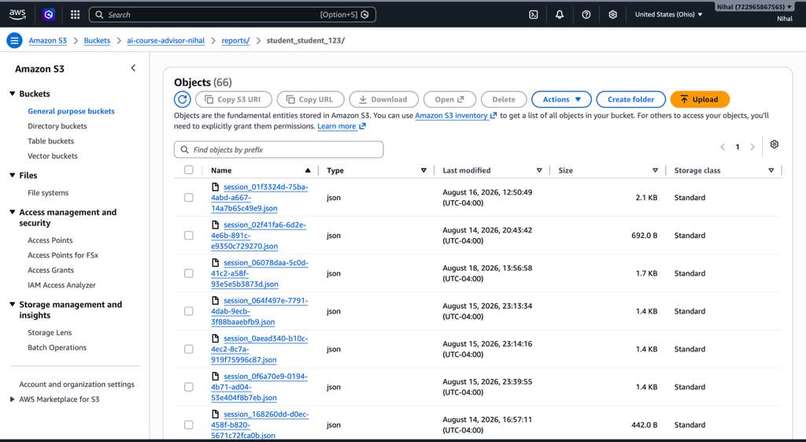The width and height of the screenshot is (806, 442).
Task: Collapse the Buckets section in sidebar
Action: [12, 94]
